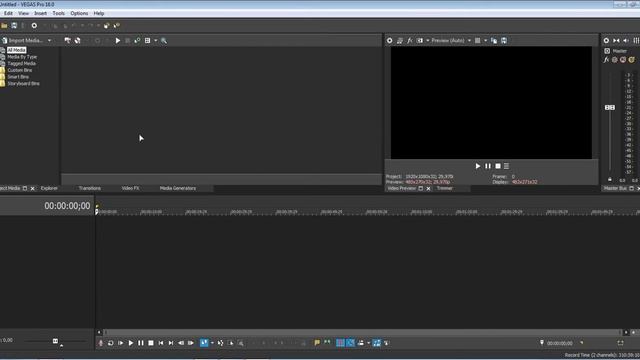Click the Insert Marker flag icon
640x360 pixels.
[x=317, y=343]
